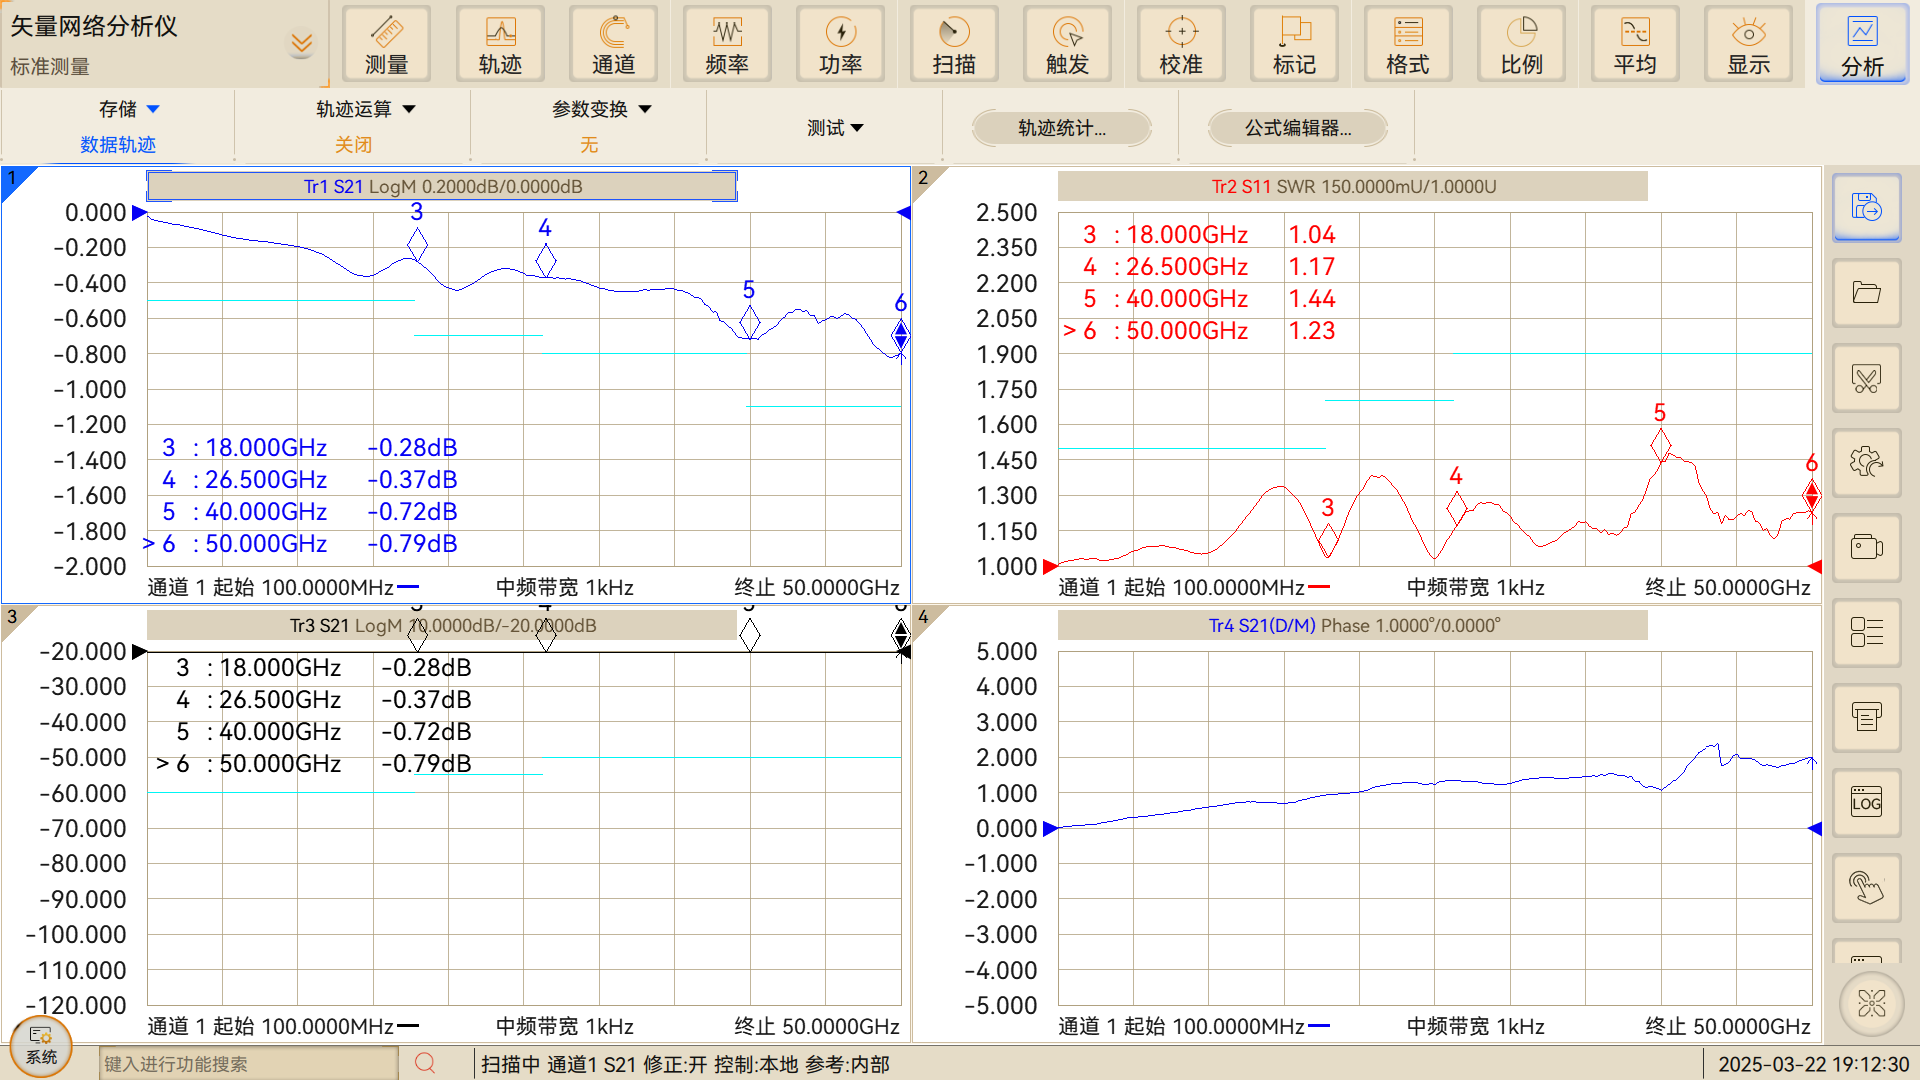Click the video camera record sidebar icon
The height and width of the screenshot is (1080, 1920).
(x=1867, y=548)
